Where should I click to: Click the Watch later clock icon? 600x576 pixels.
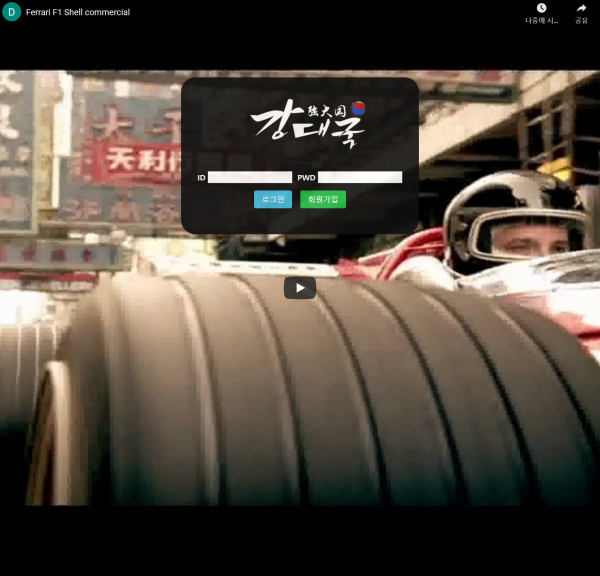coord(541,8)
